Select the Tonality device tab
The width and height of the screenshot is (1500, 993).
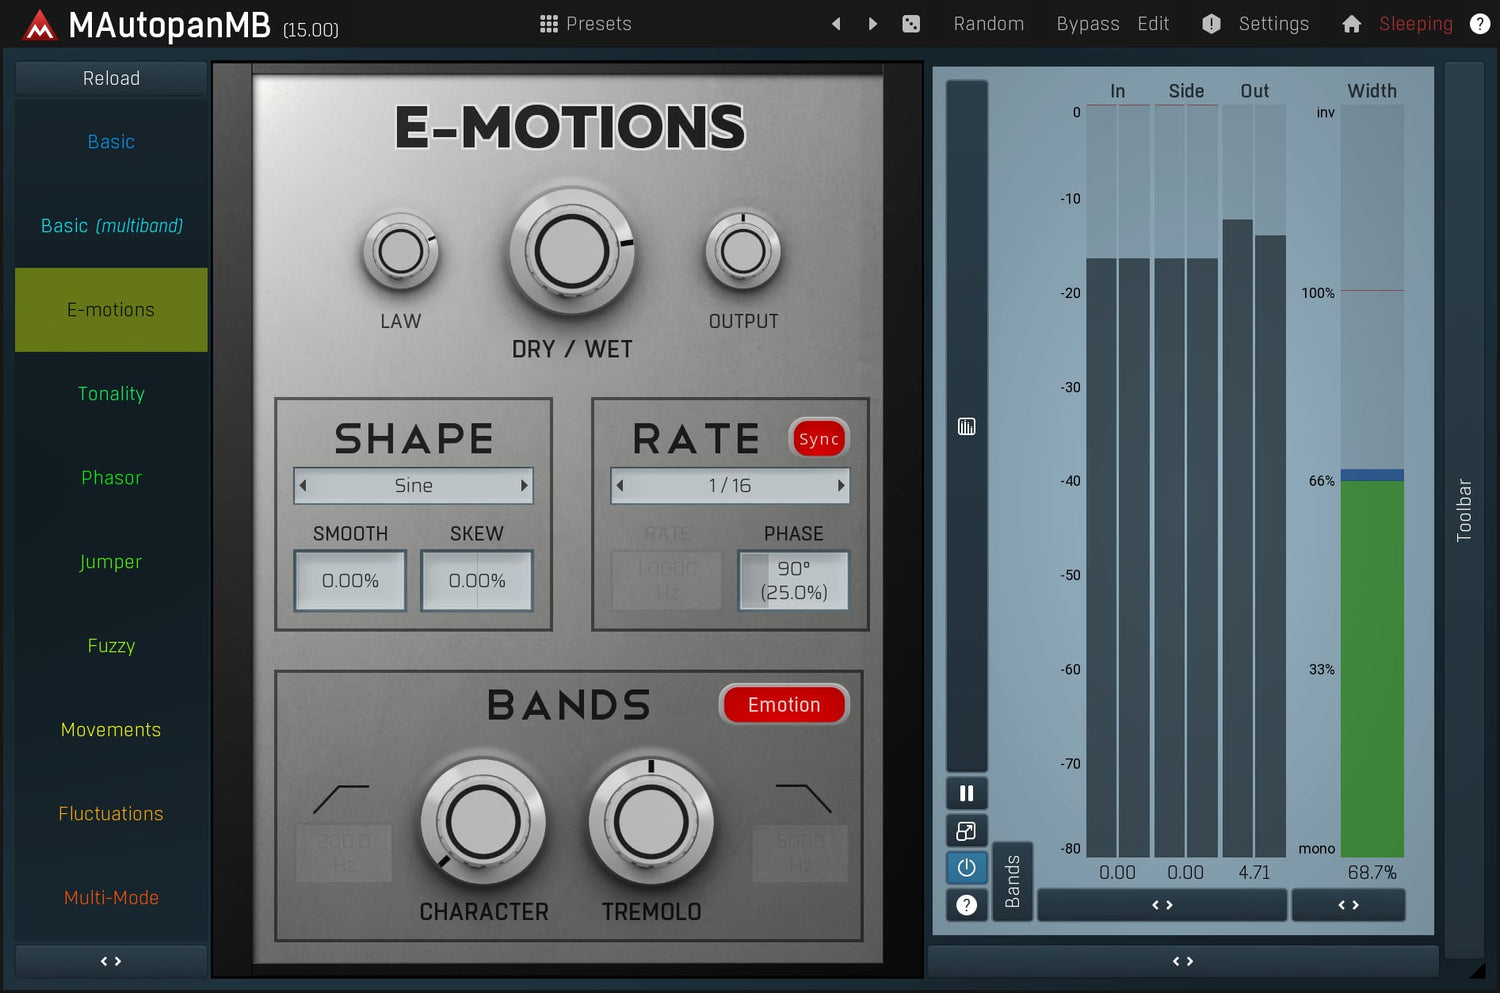point(111,394)
